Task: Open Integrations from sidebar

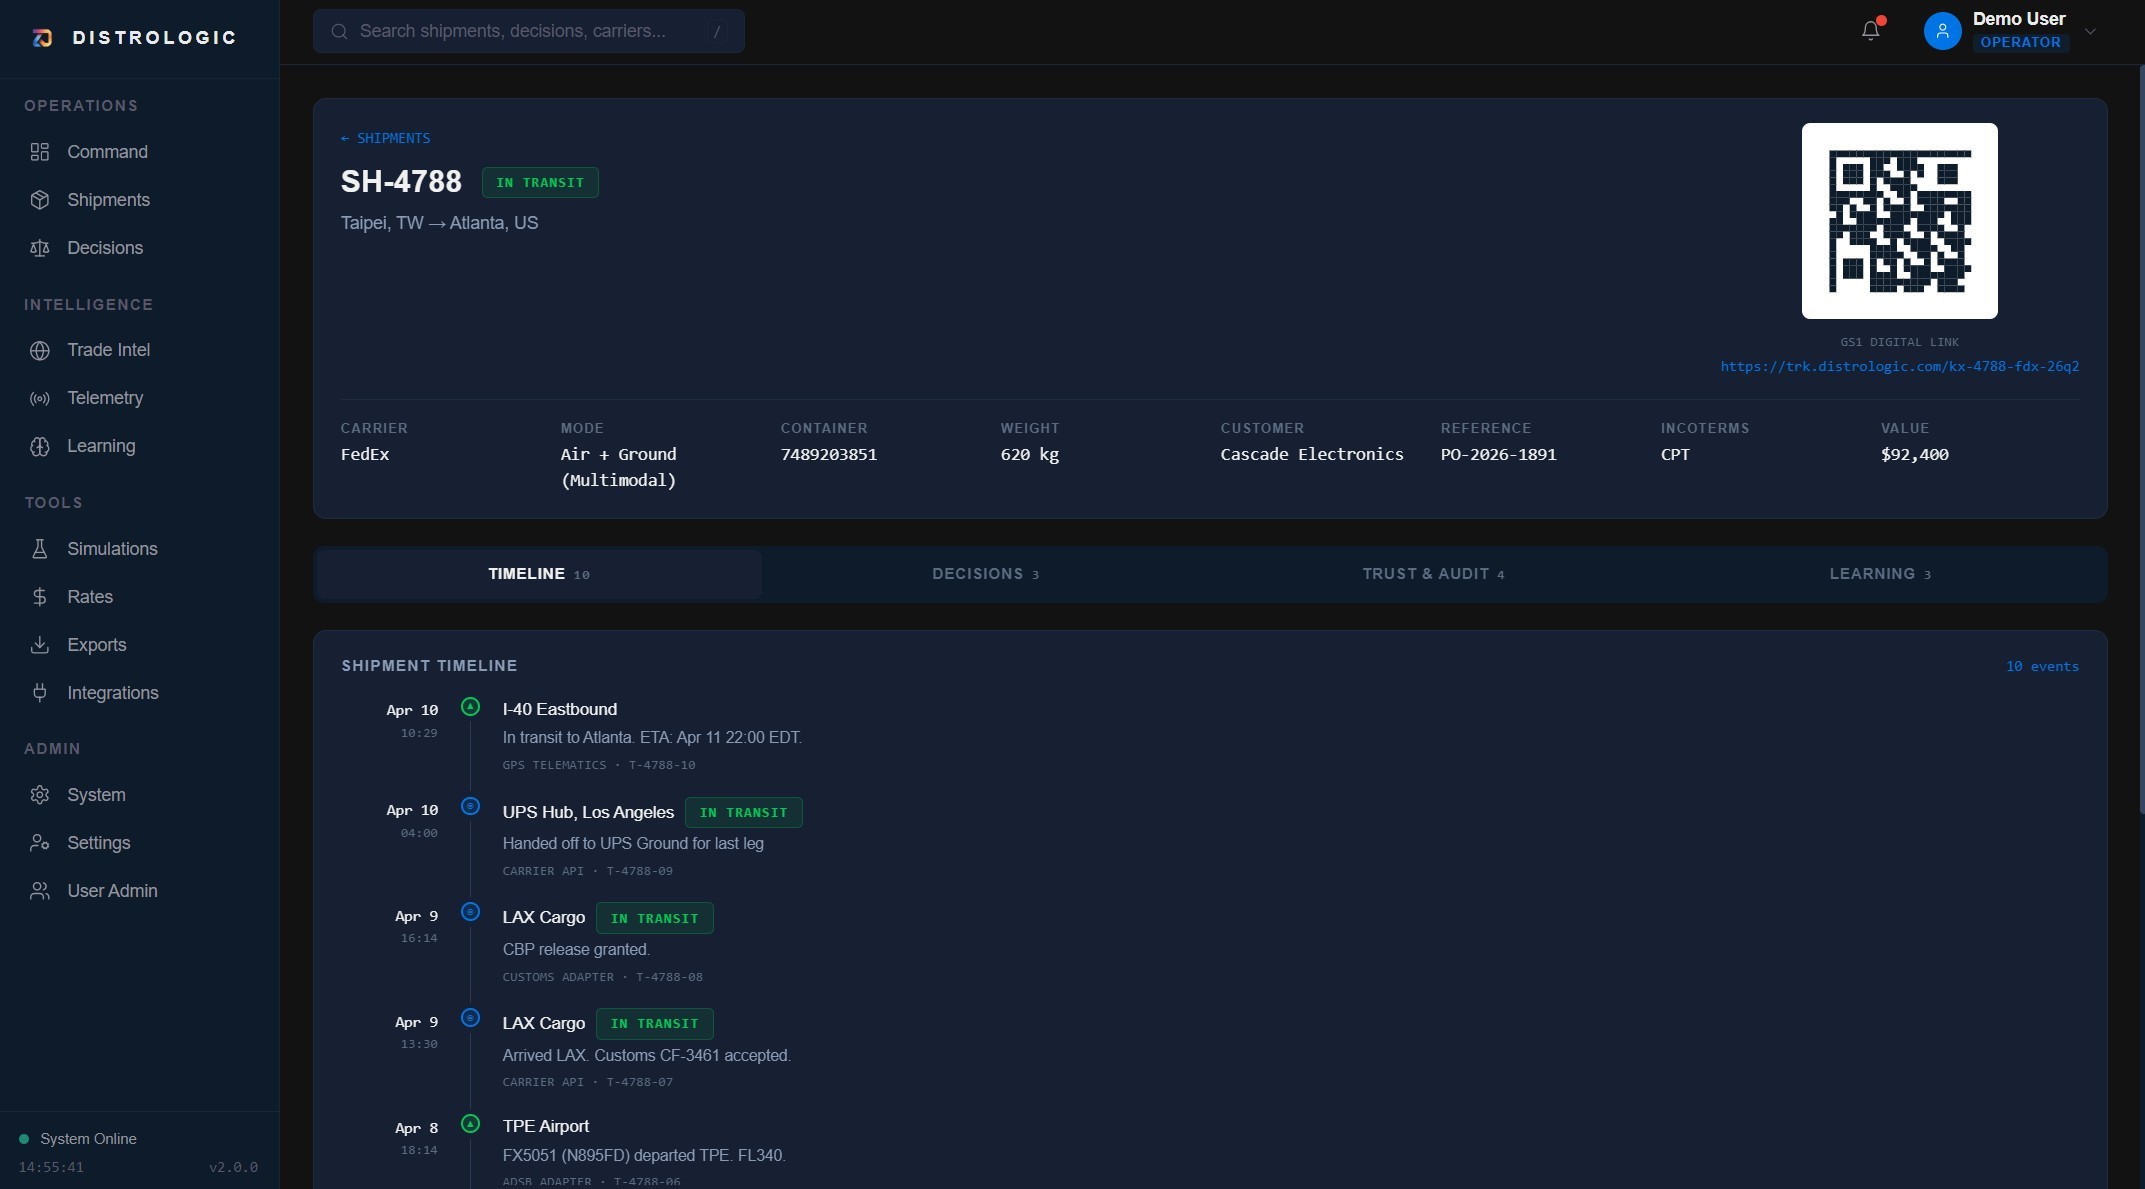Action: point(112,693)
